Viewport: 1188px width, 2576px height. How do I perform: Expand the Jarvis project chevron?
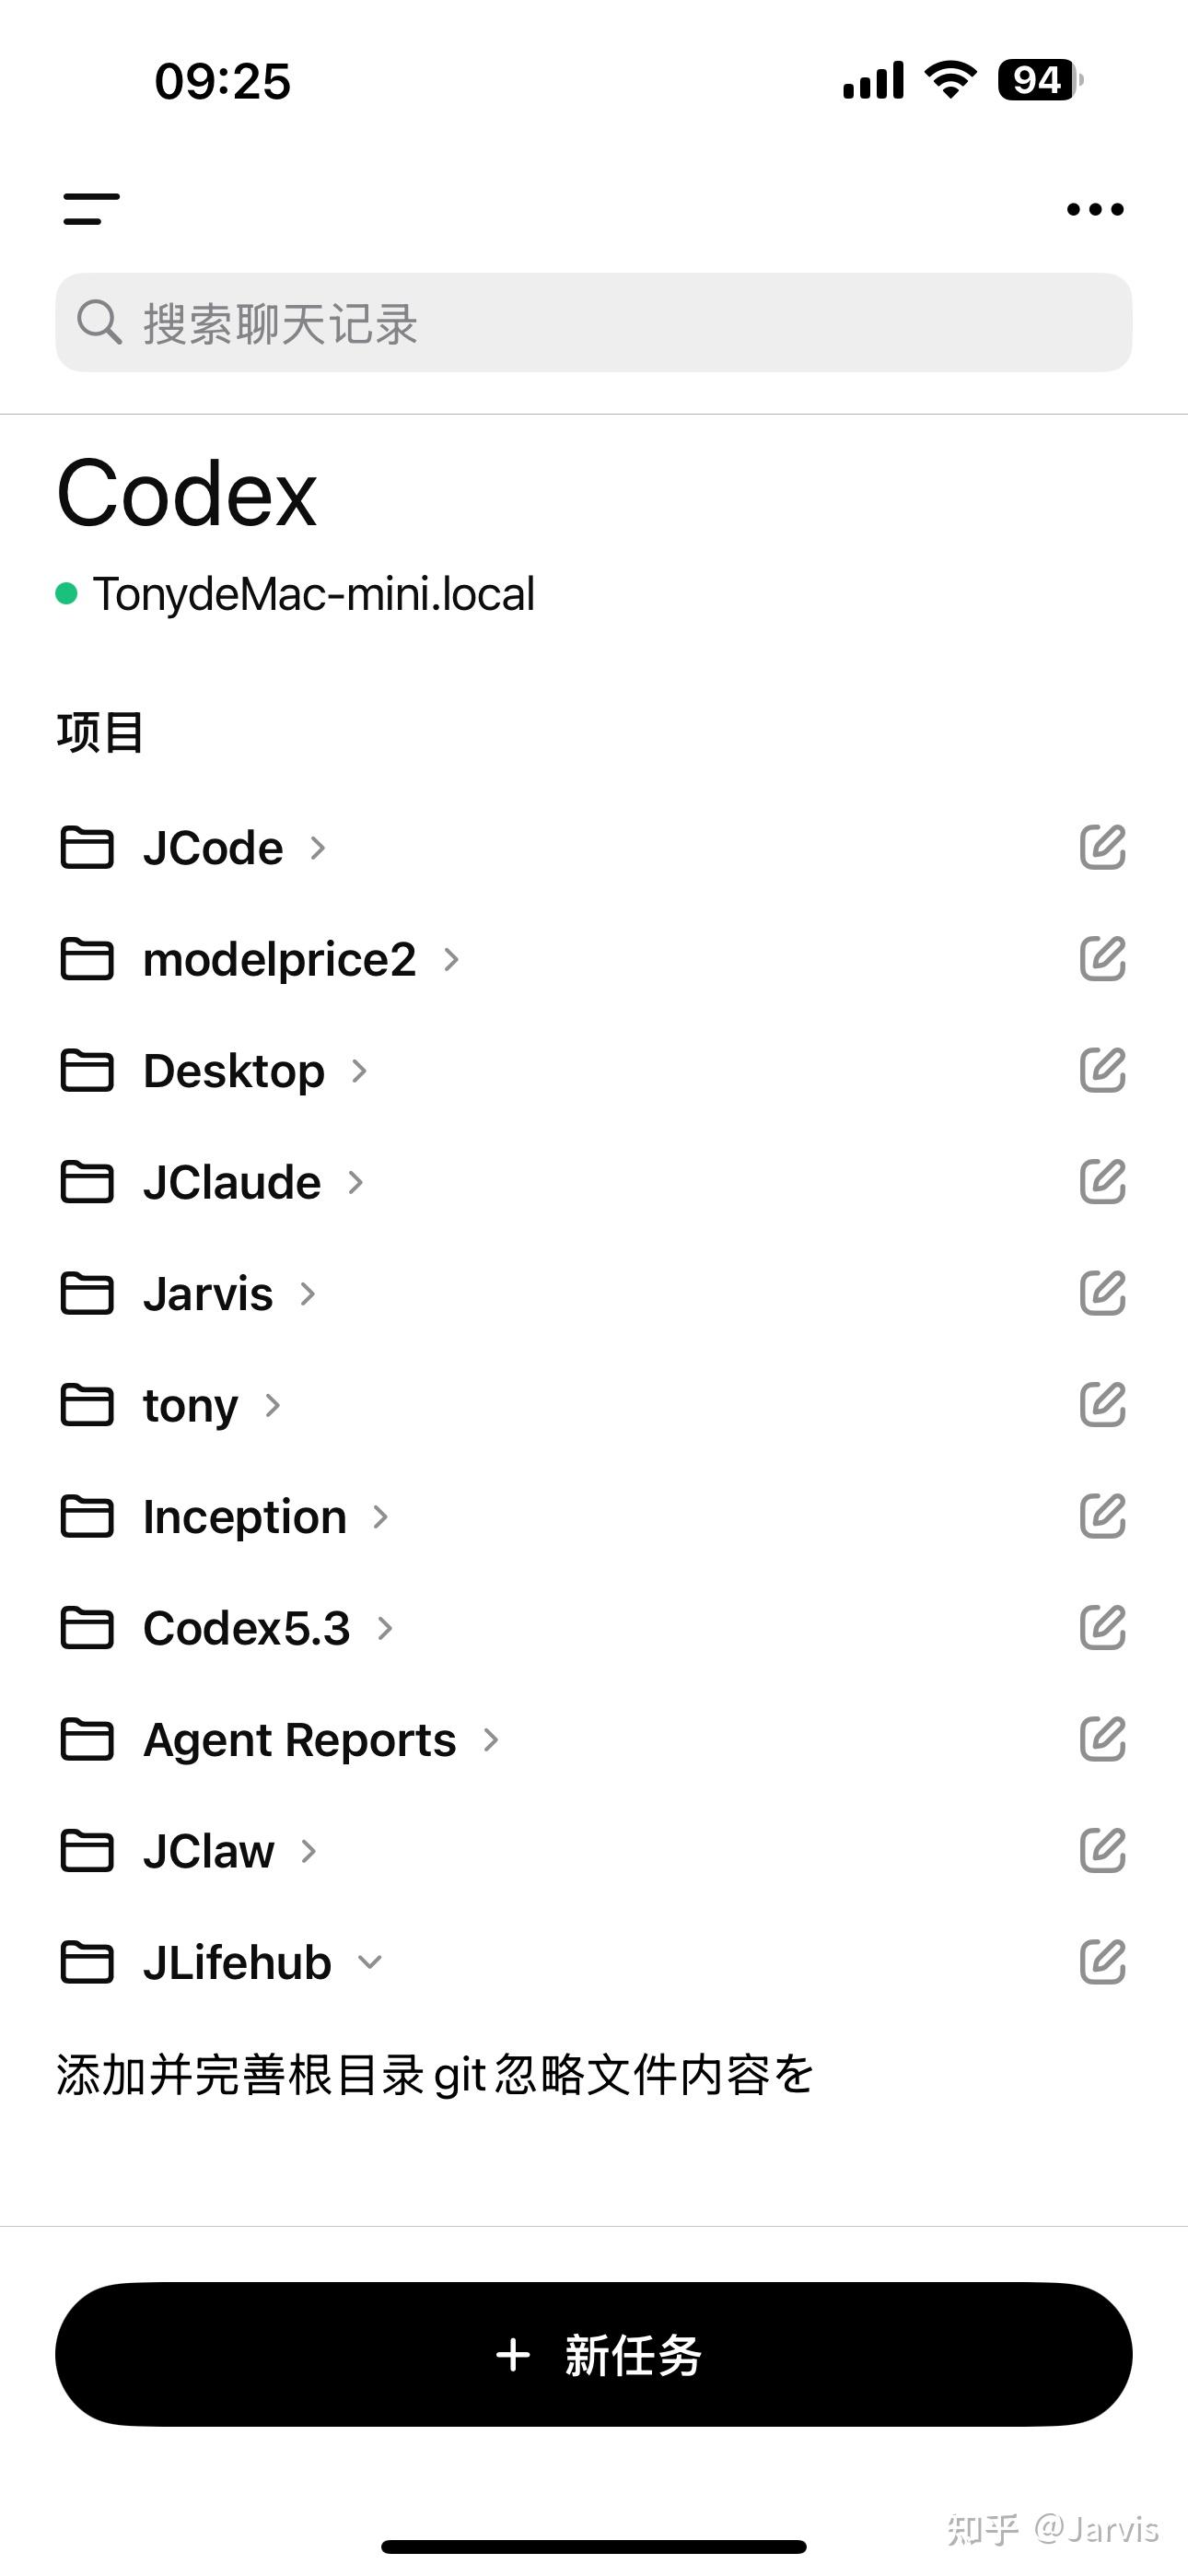coord(308,1294)
